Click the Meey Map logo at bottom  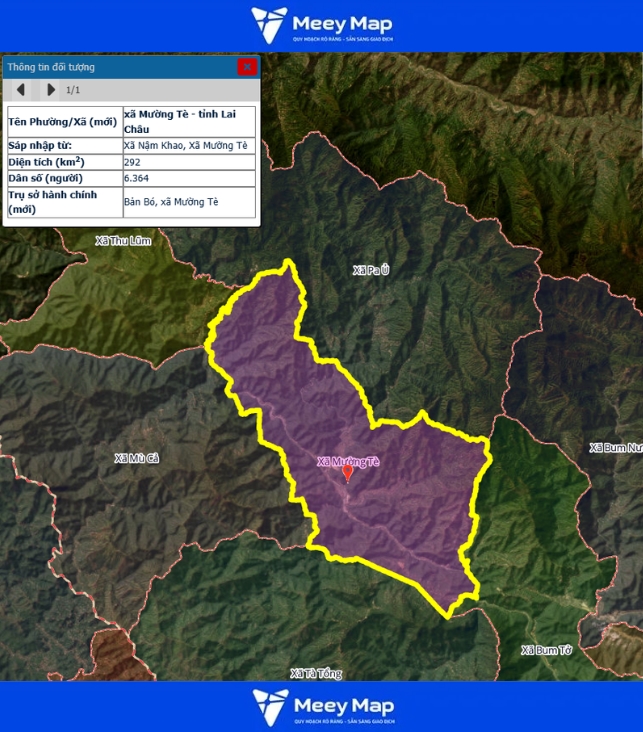tap(321, 706)
